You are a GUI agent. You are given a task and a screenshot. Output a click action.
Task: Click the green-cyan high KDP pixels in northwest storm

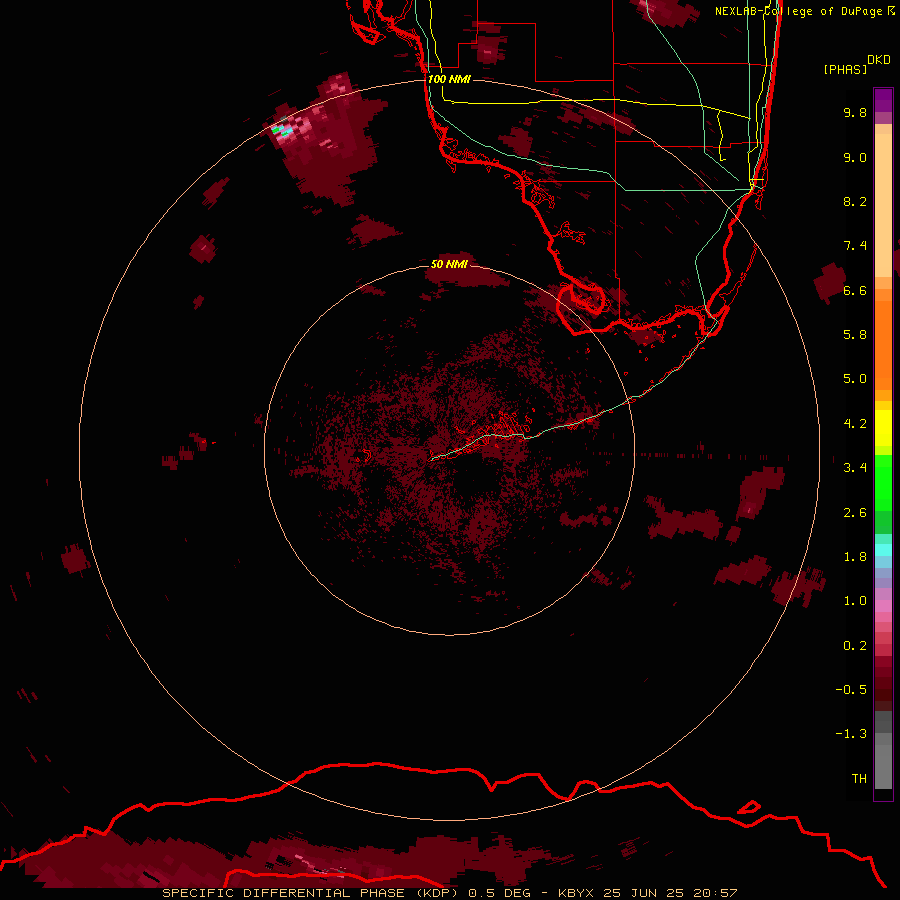282,131
